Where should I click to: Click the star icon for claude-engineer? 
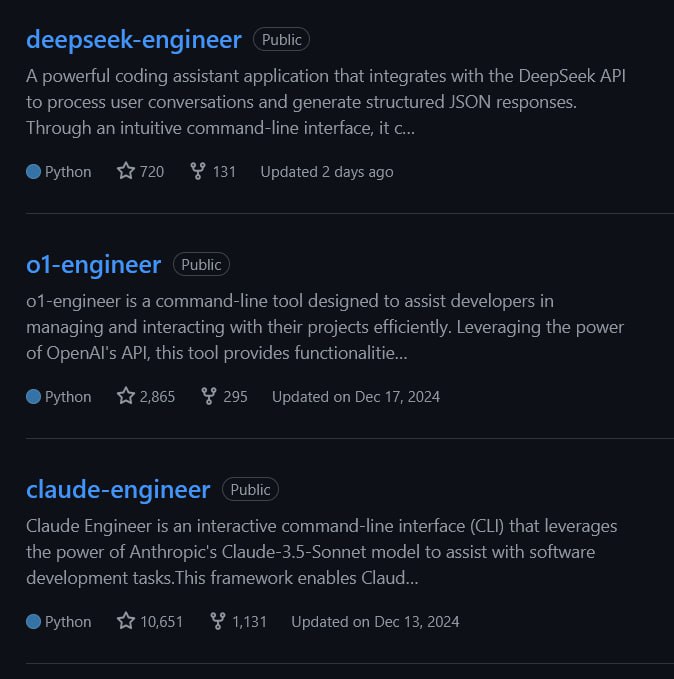[126, 621]
